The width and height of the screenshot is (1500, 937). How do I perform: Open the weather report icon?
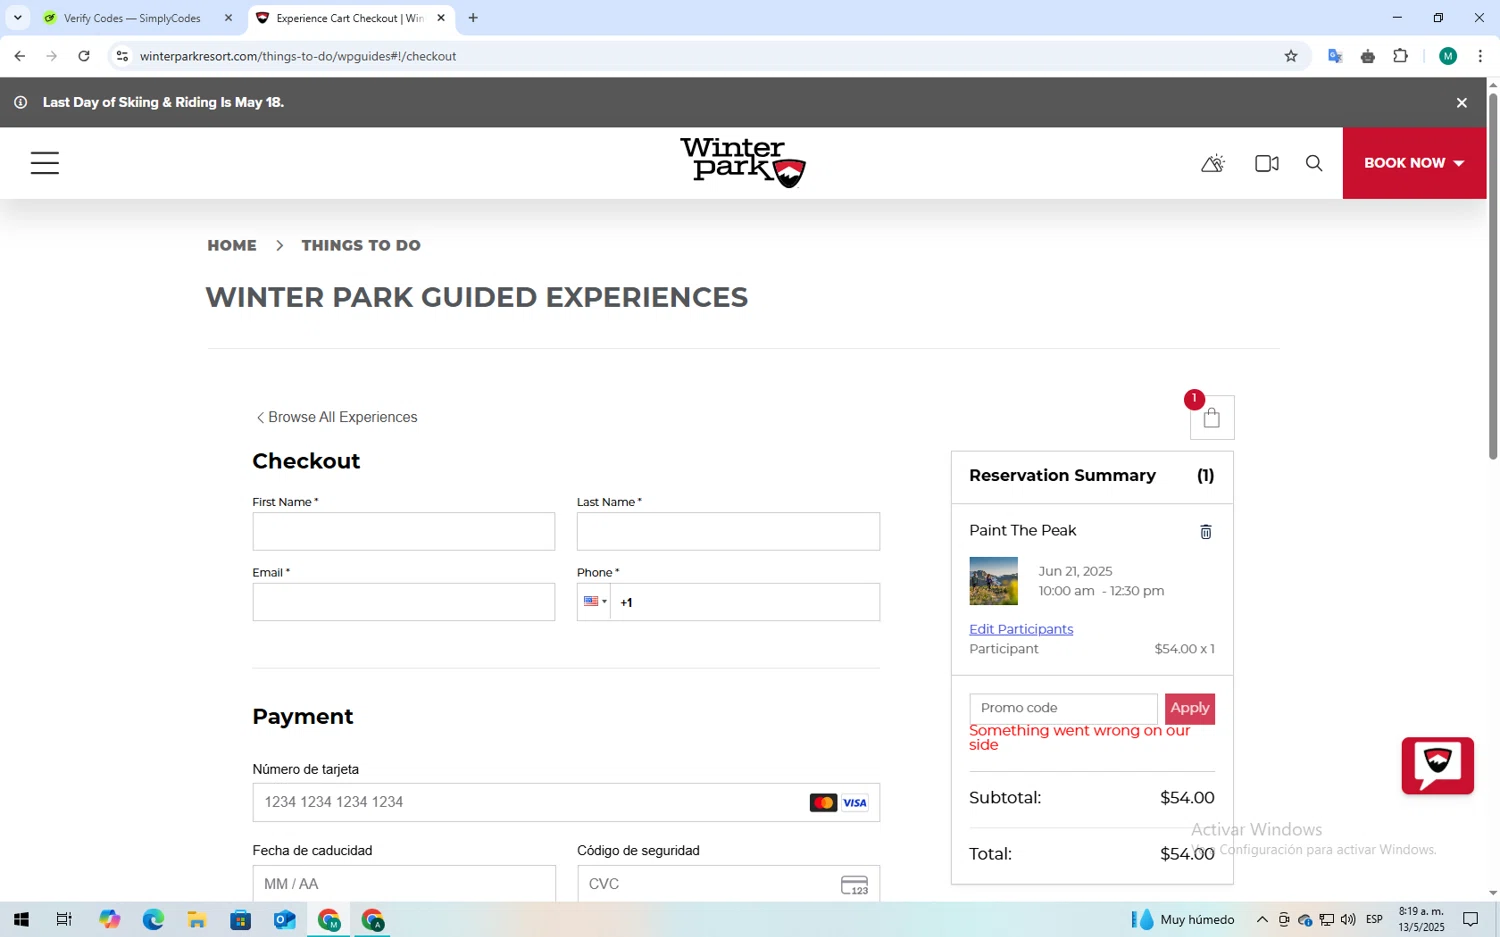1213,163
